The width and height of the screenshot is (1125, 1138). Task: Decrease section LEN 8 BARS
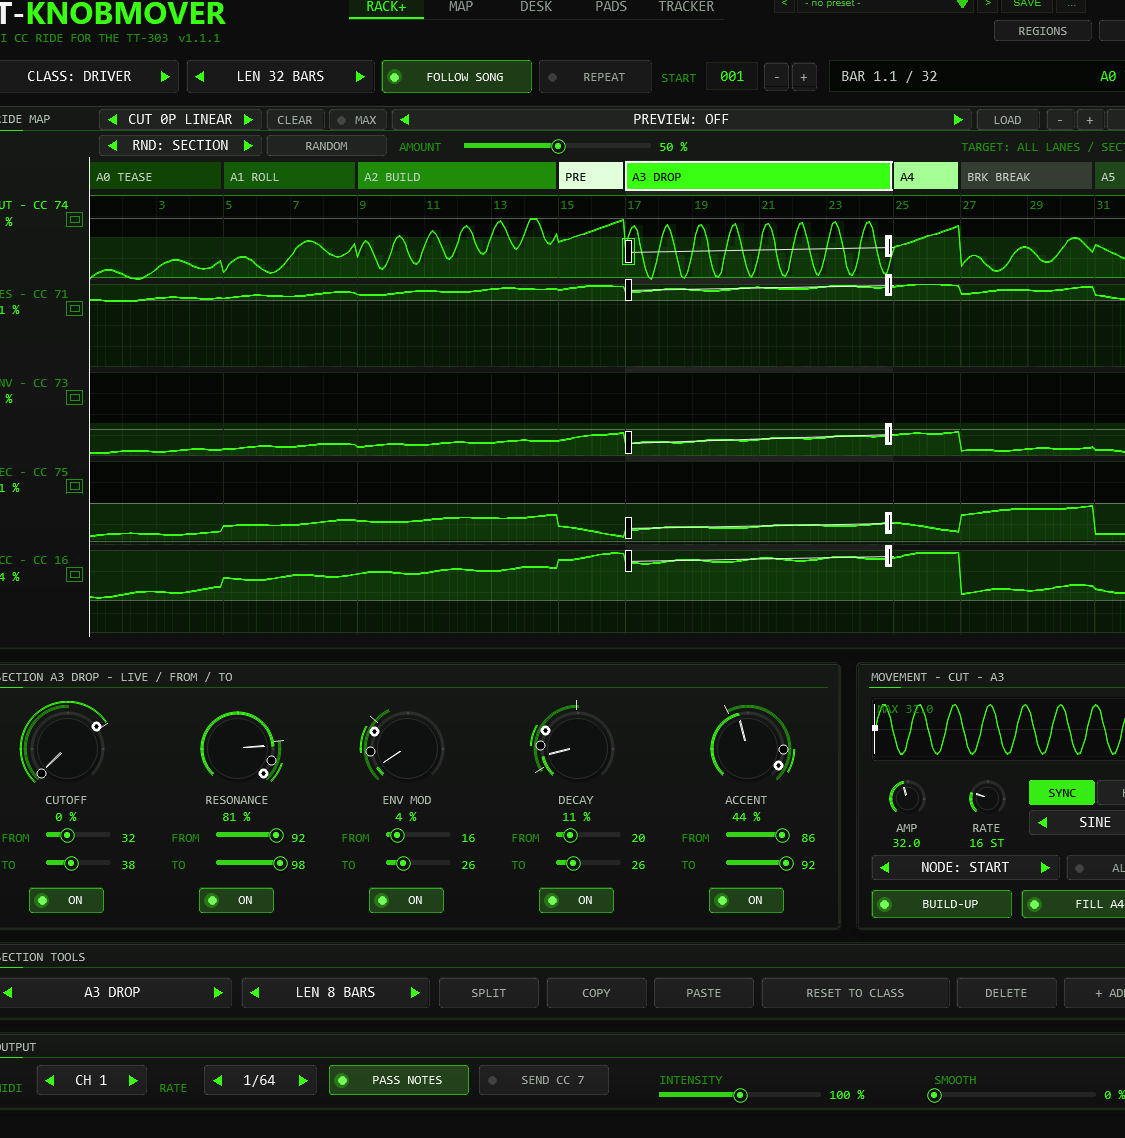pos(255,992)
